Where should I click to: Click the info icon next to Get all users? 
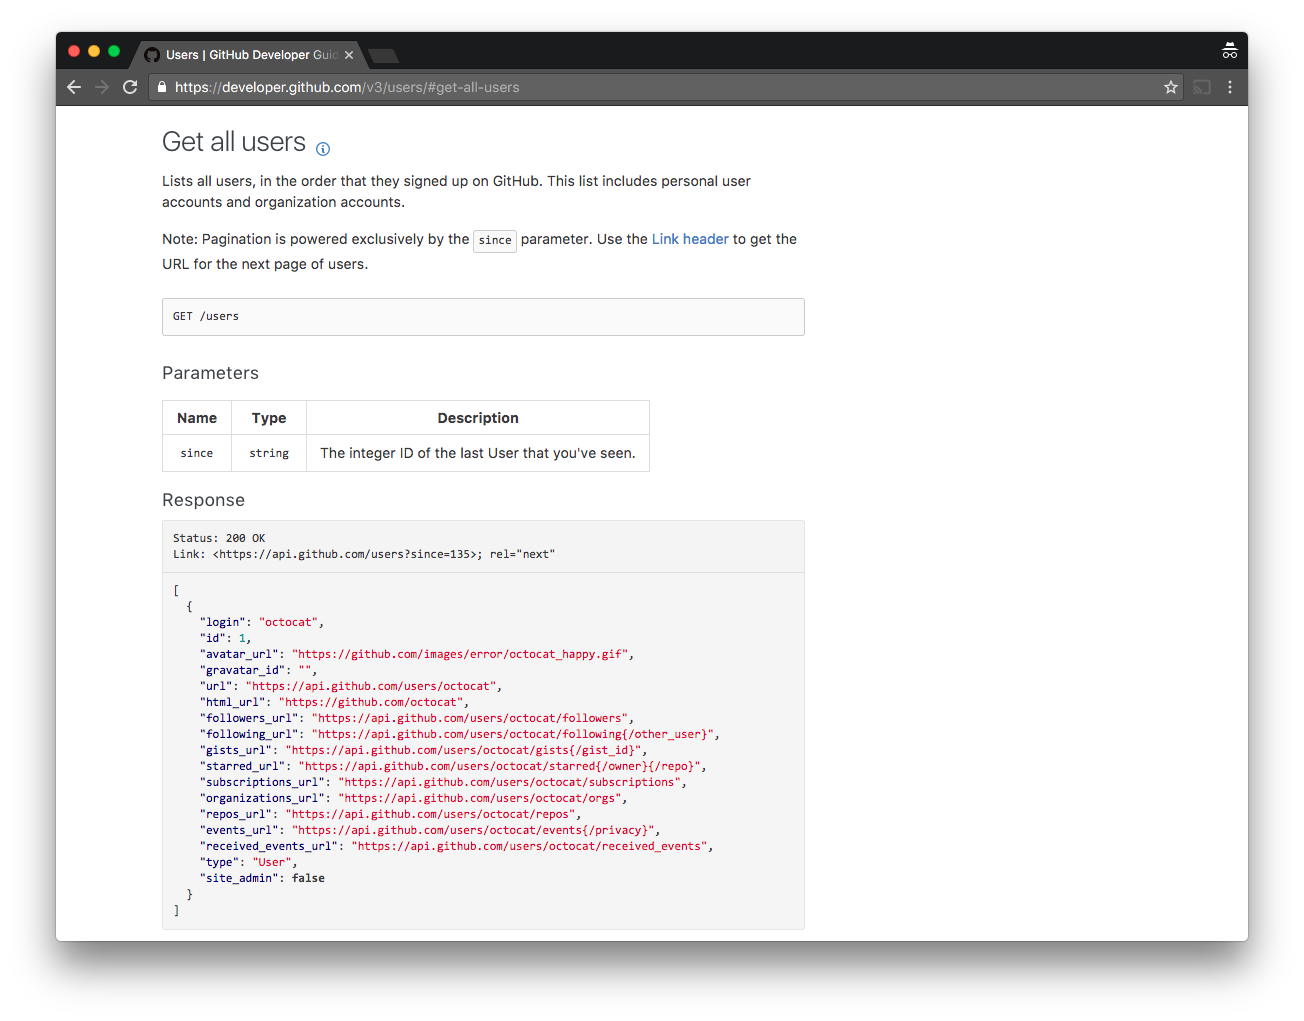[x=323, y=149]
